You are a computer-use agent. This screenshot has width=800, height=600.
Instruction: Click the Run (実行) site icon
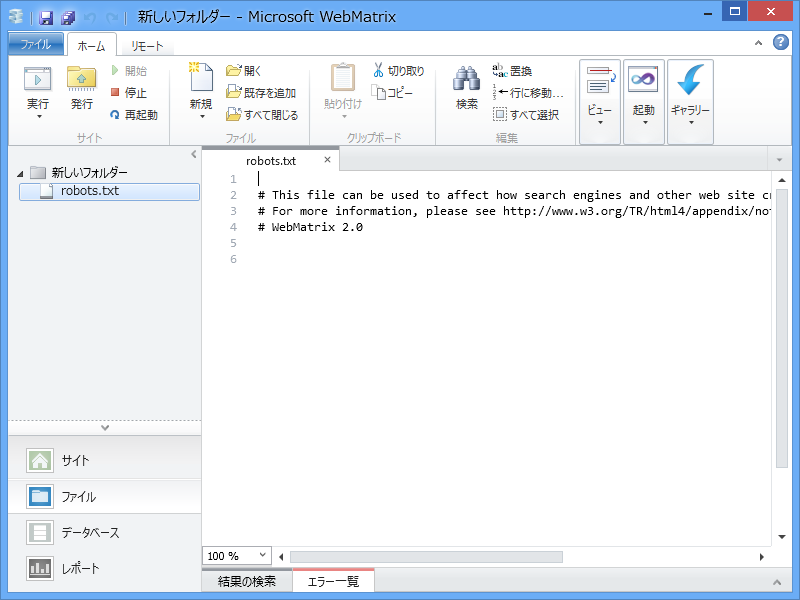[x=38, y=80]
